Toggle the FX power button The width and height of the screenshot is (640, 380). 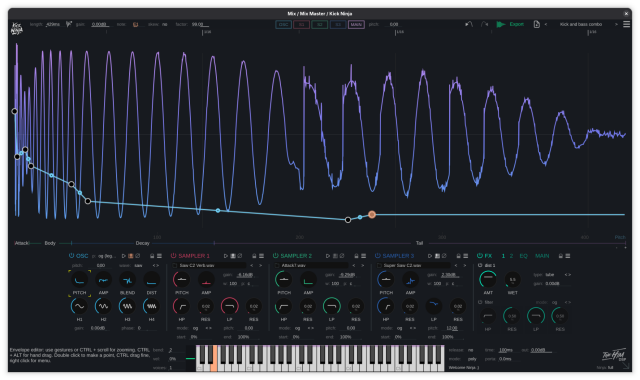click(480, 256)
